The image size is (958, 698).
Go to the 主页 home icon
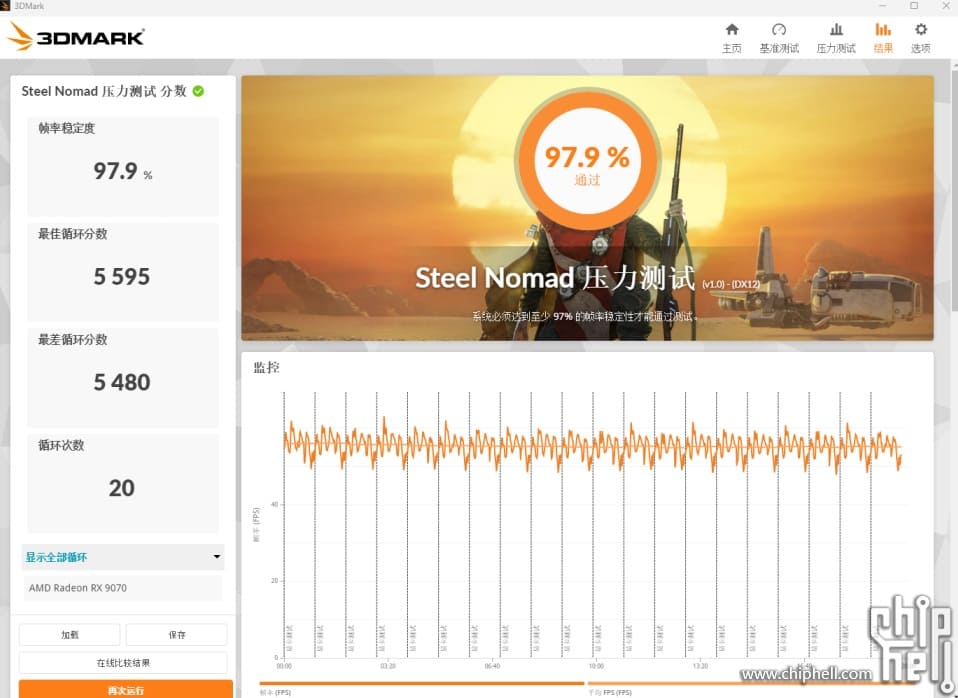[x=732, y=29]
